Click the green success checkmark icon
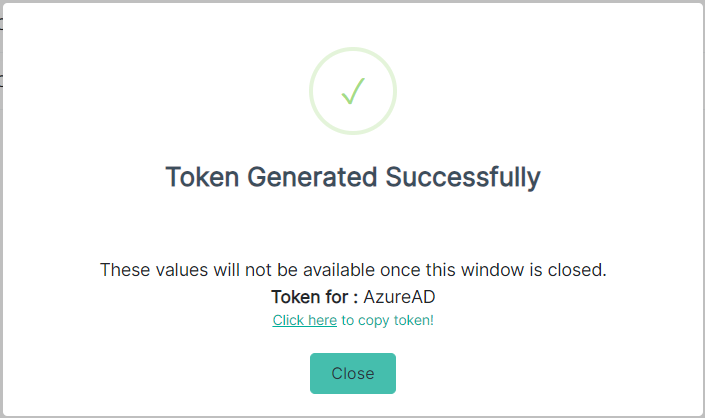The width and height of the screenshot is (705, 418). click(x=353, y=91)
